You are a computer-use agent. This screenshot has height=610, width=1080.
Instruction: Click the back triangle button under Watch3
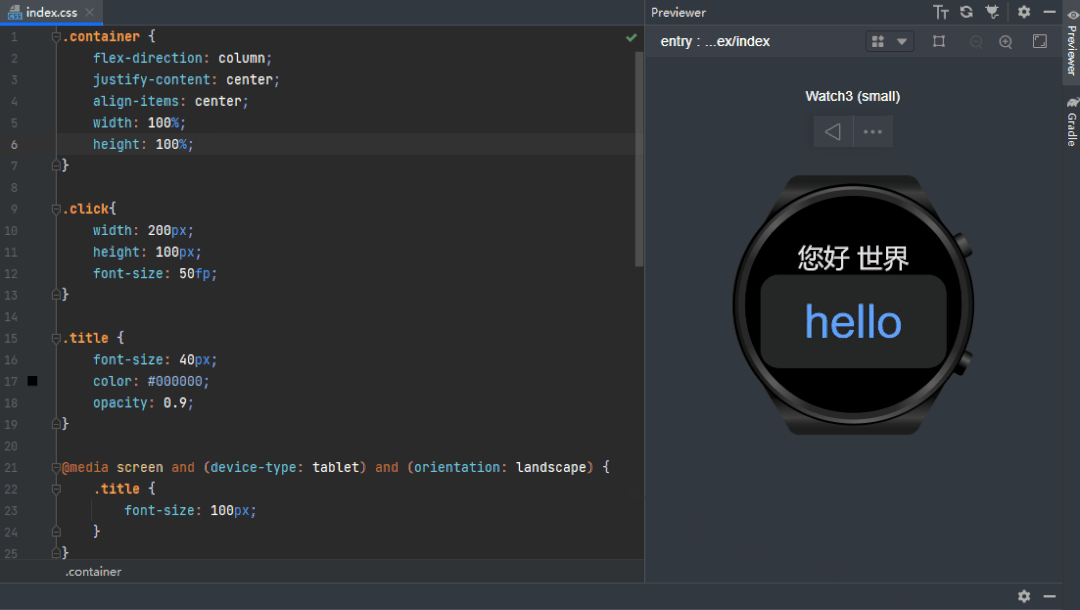(x=833, y=132)
